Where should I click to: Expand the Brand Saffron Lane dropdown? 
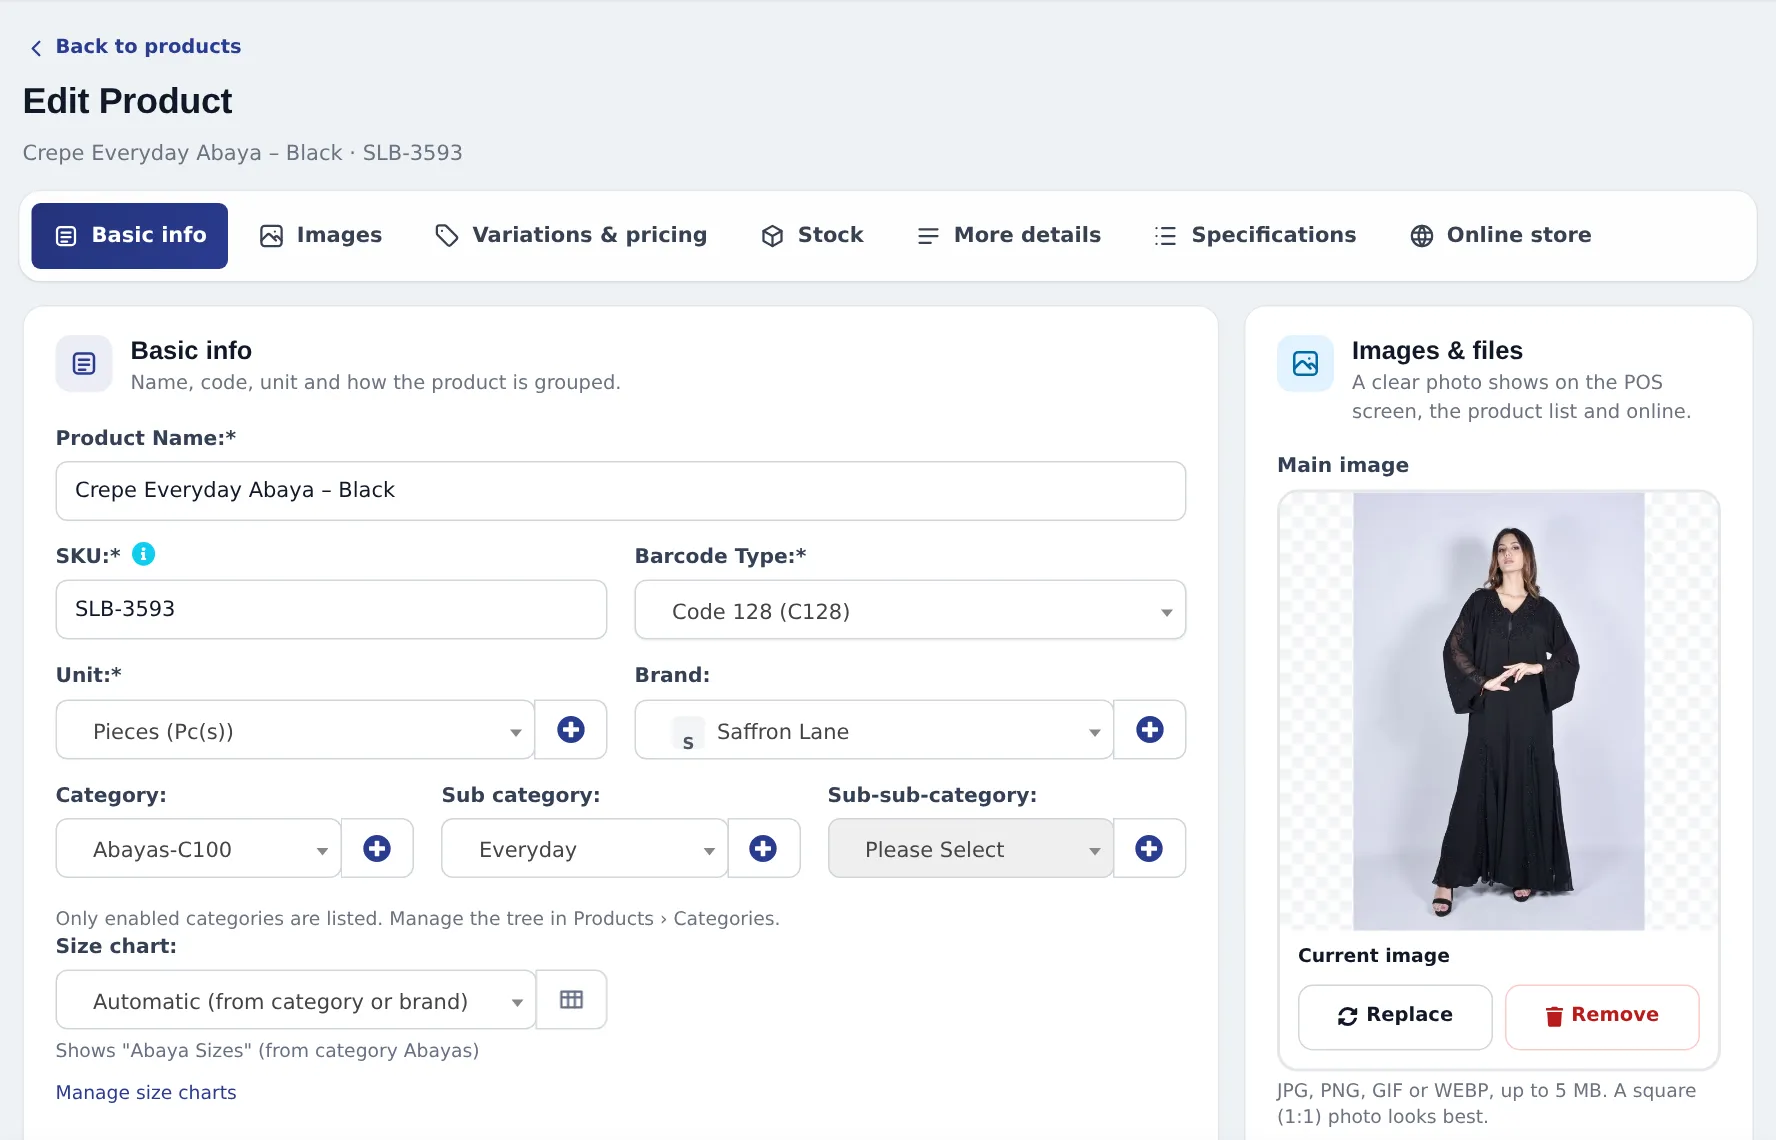tap(874, 730)
